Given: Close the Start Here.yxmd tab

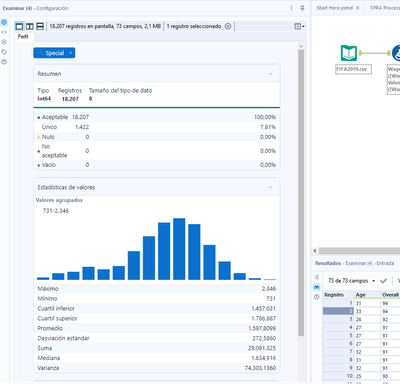Looking at the screenshot, I should tap(358, 8).
